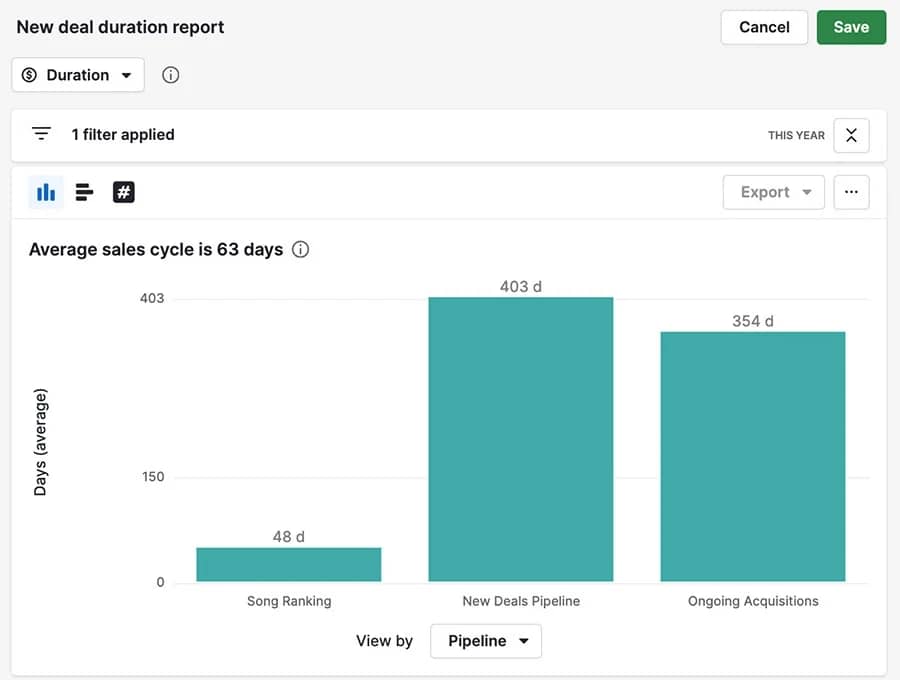Click the collapse filter bar icon
Viewport: 900px width, 680px height.
[x=851, y=134]
